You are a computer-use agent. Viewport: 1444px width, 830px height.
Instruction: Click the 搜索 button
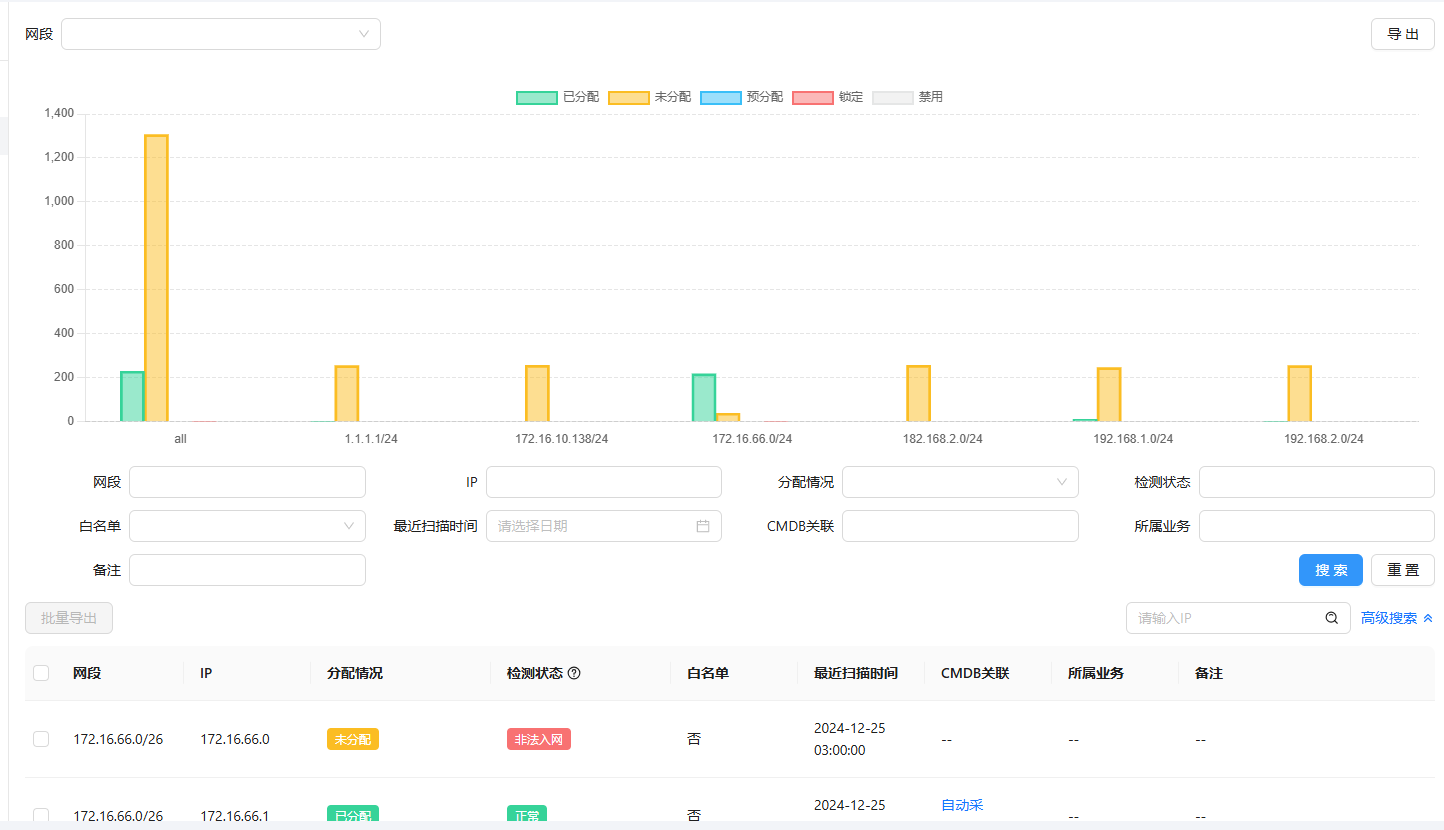click(x=1330, y=570)
